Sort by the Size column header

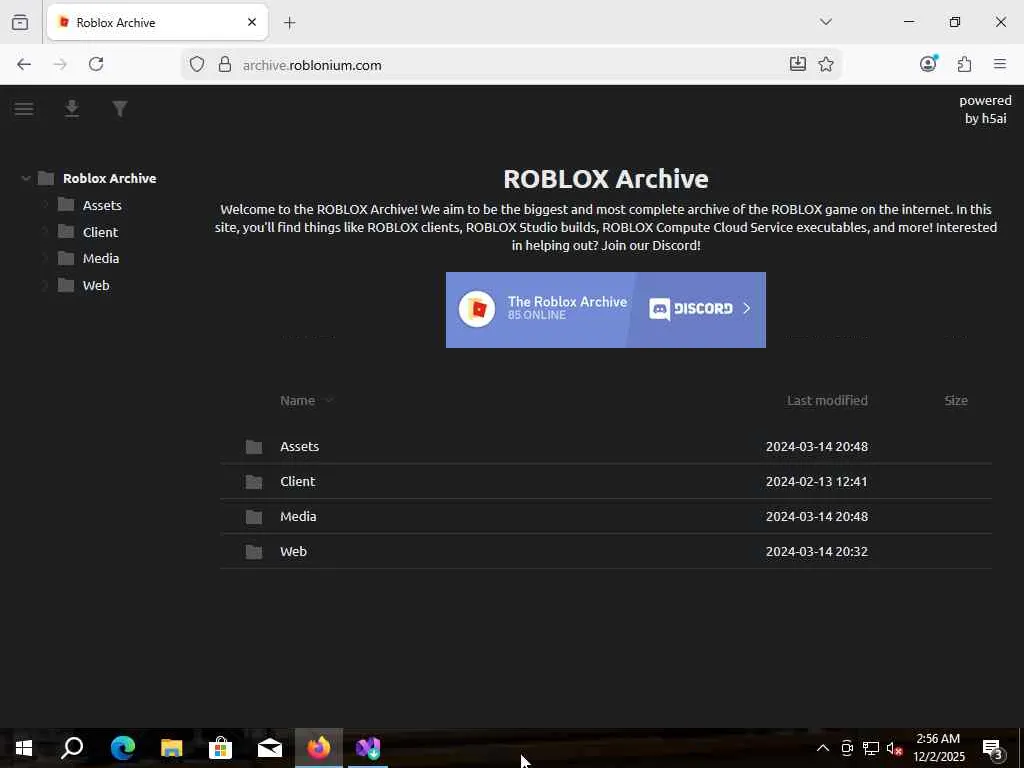(x=955, y=400)
